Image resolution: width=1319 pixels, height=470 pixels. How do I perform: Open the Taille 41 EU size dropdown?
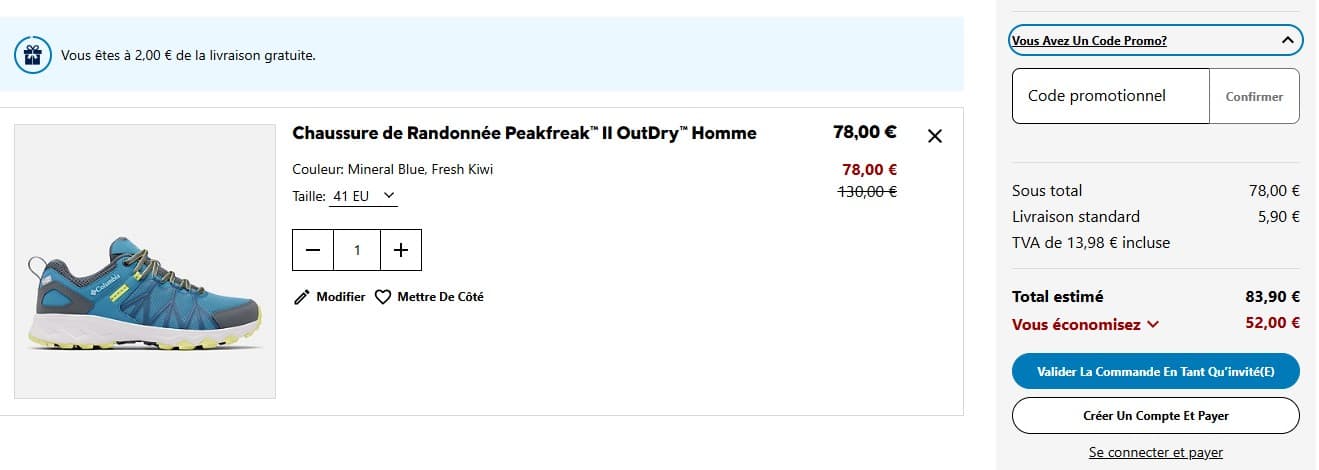pos(364,196)
